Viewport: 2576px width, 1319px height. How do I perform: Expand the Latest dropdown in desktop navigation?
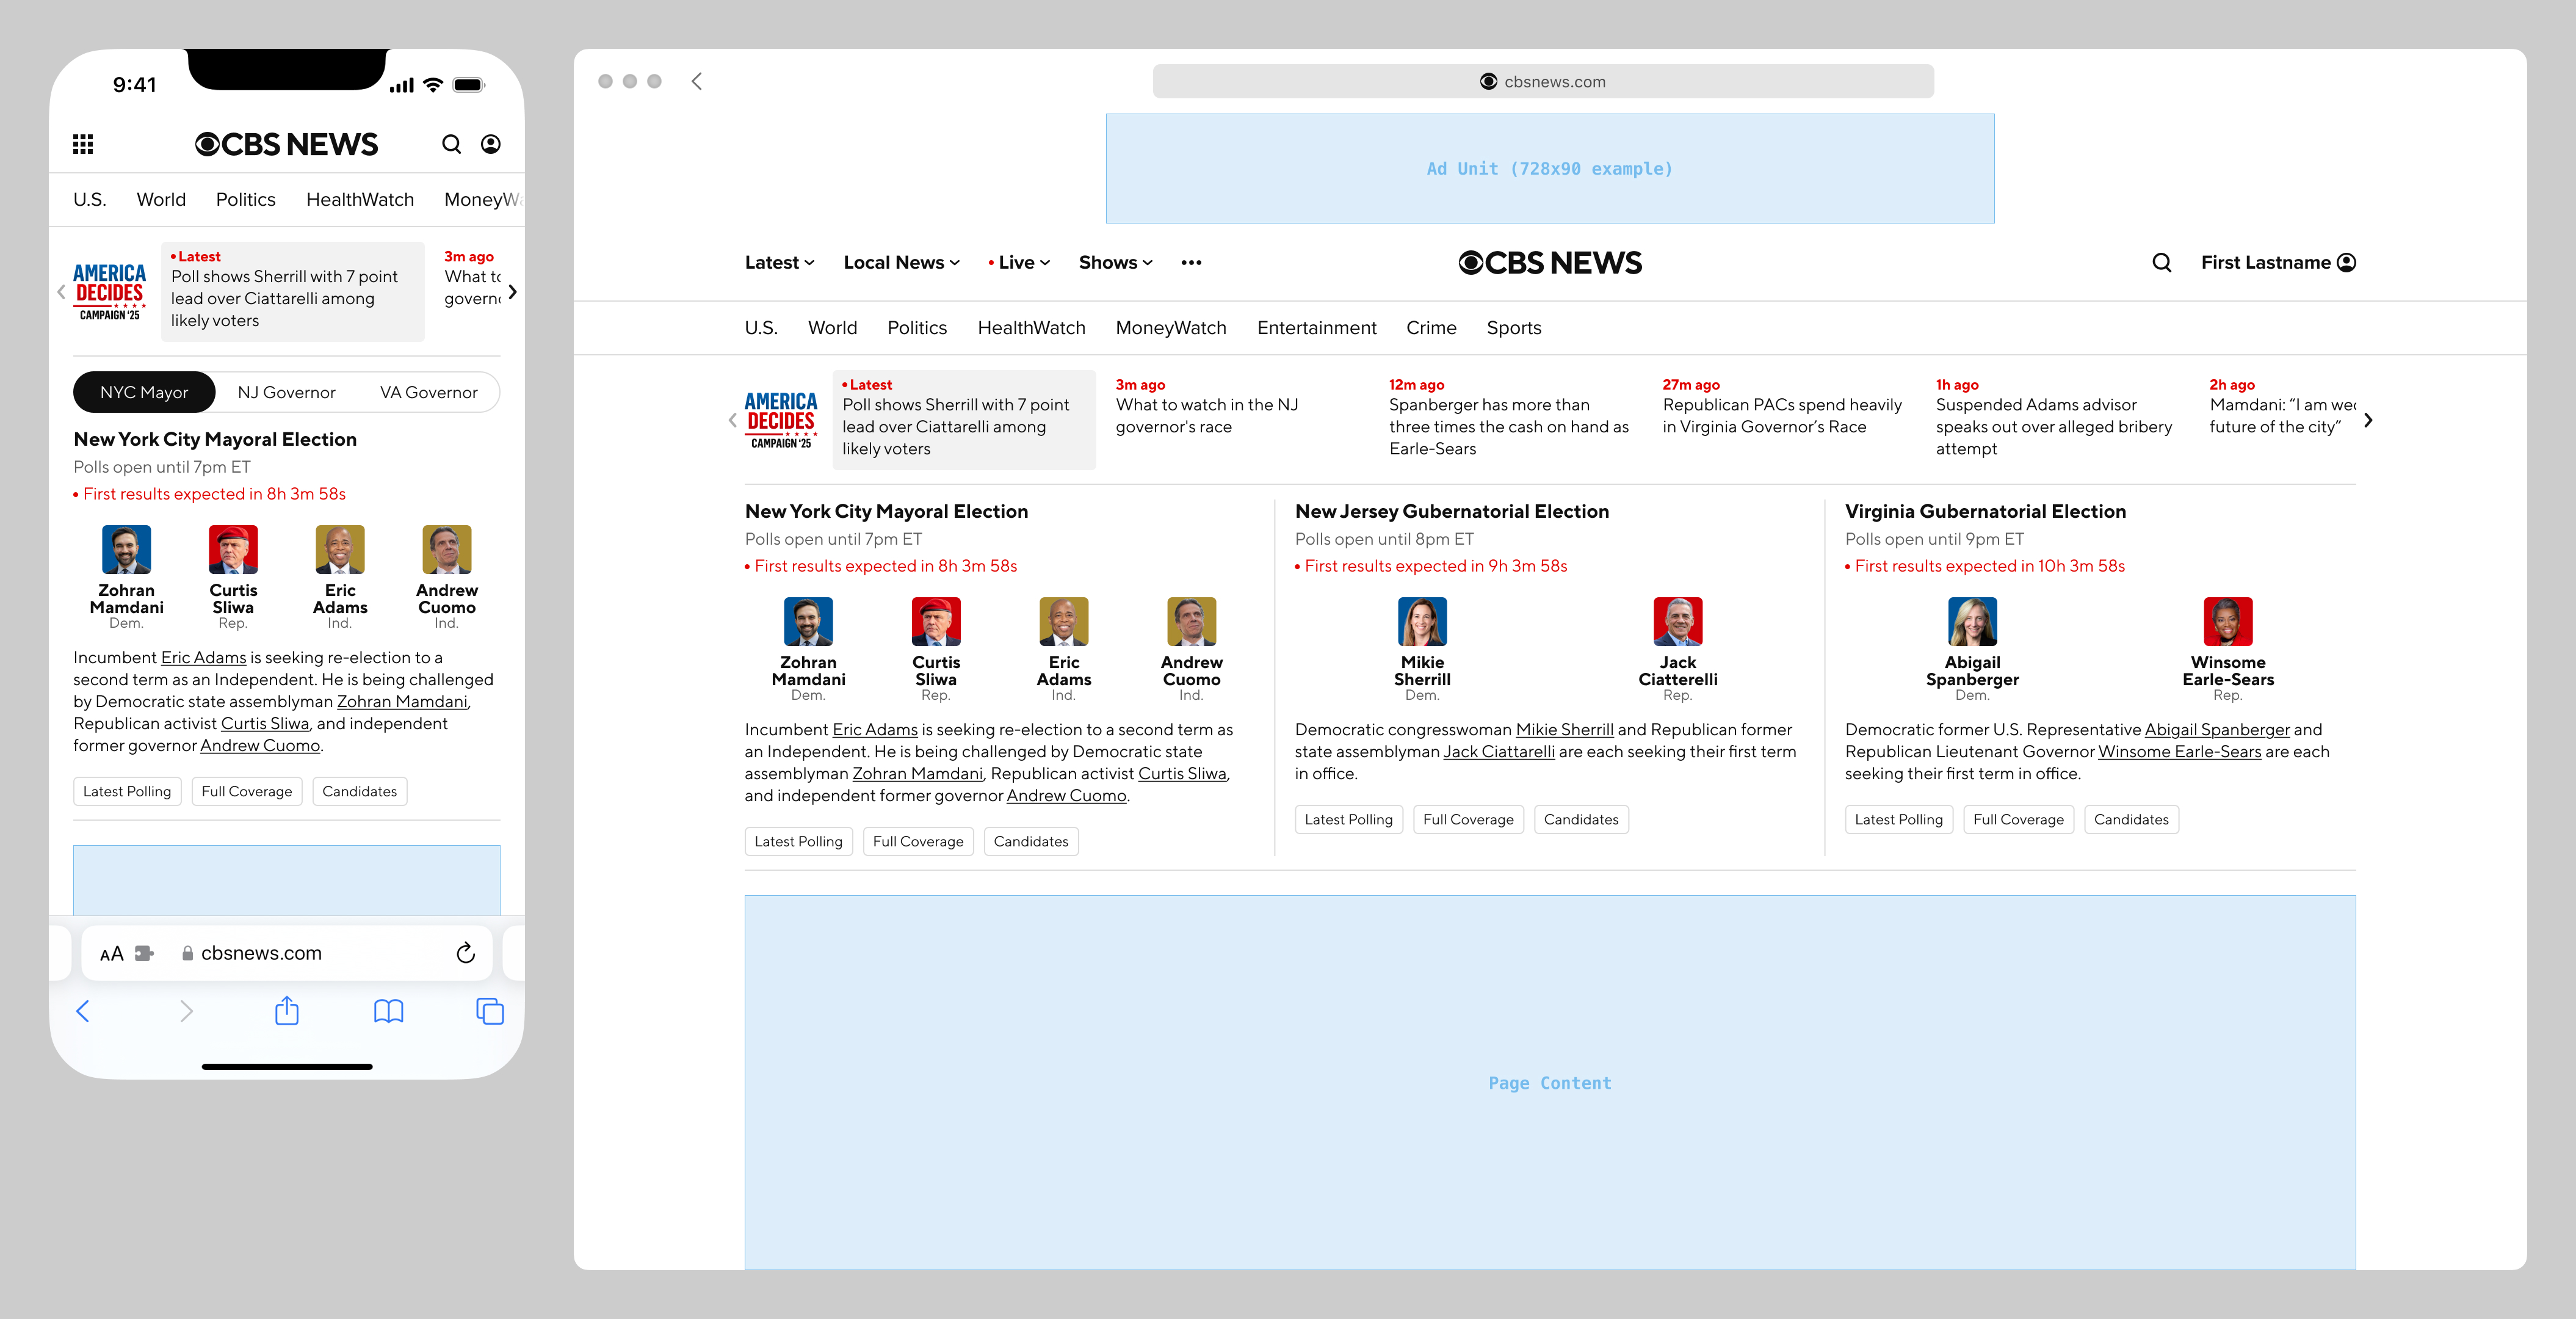779,262
